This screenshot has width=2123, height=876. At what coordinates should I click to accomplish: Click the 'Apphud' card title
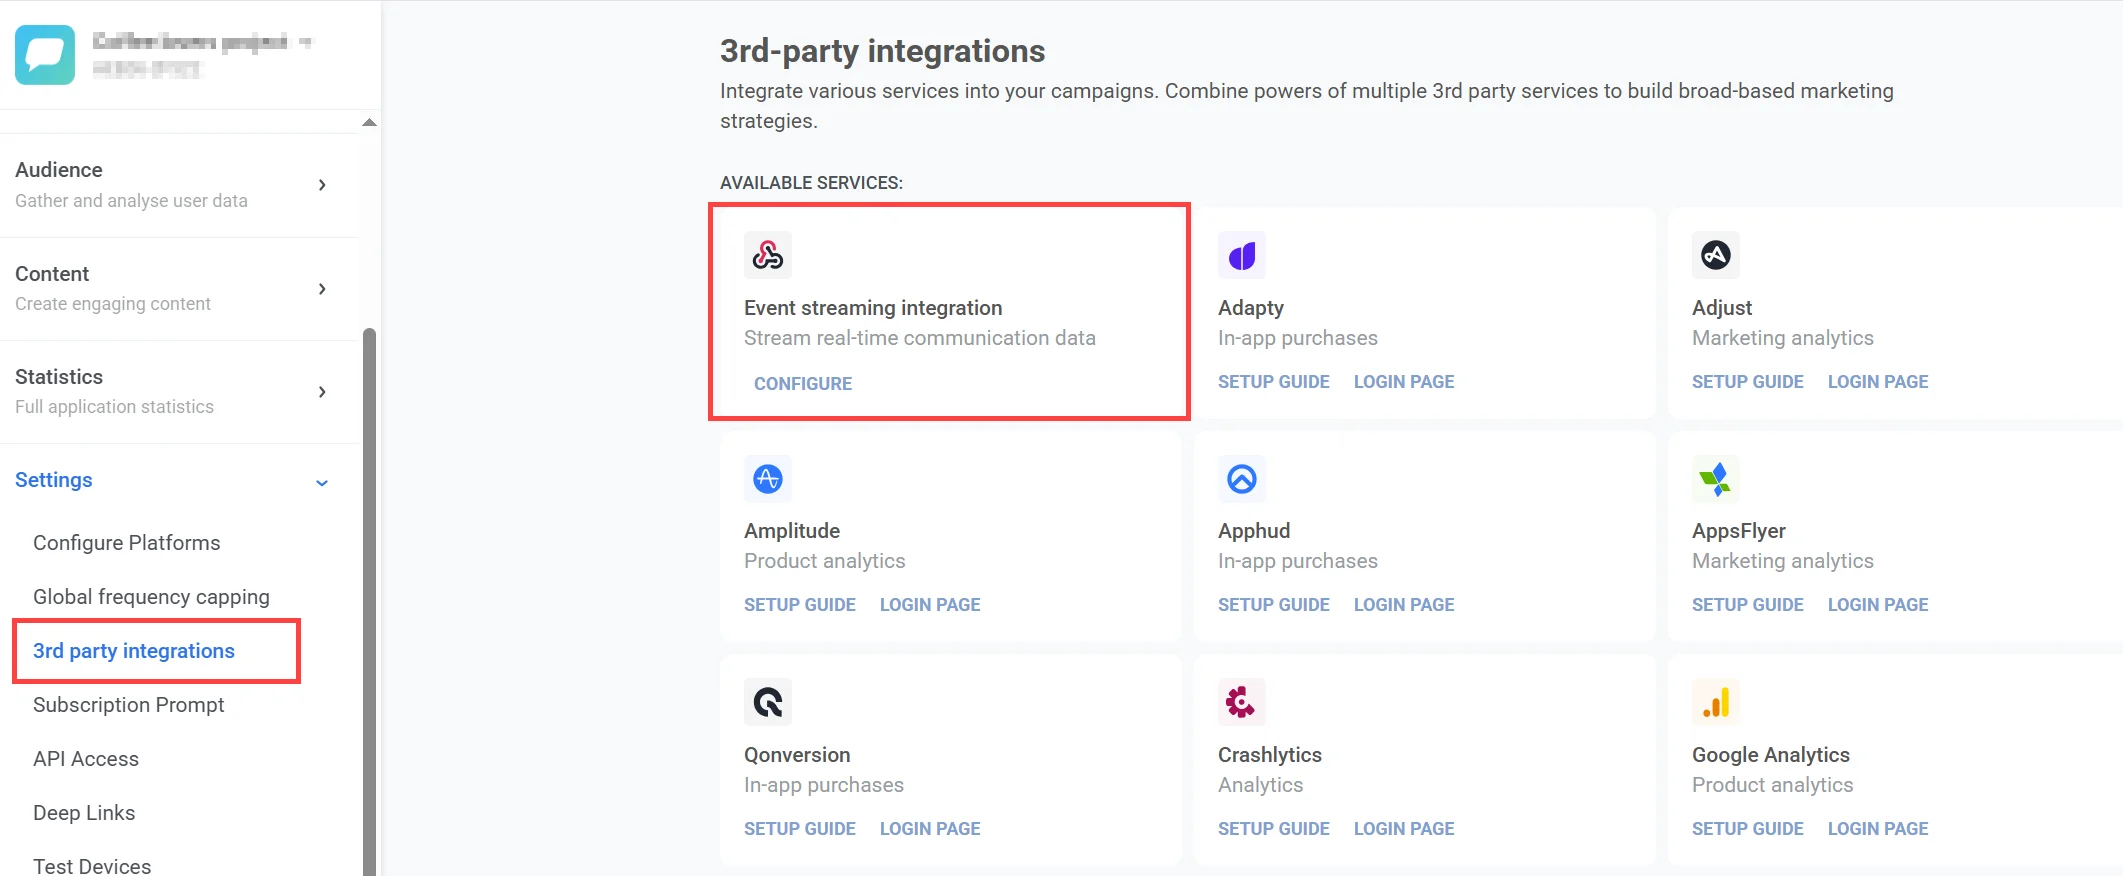coord(1254,531)
